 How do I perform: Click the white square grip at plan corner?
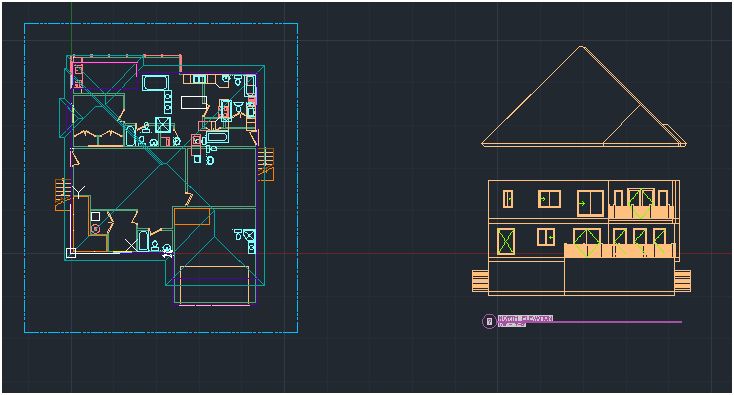(x=71, y=253)
